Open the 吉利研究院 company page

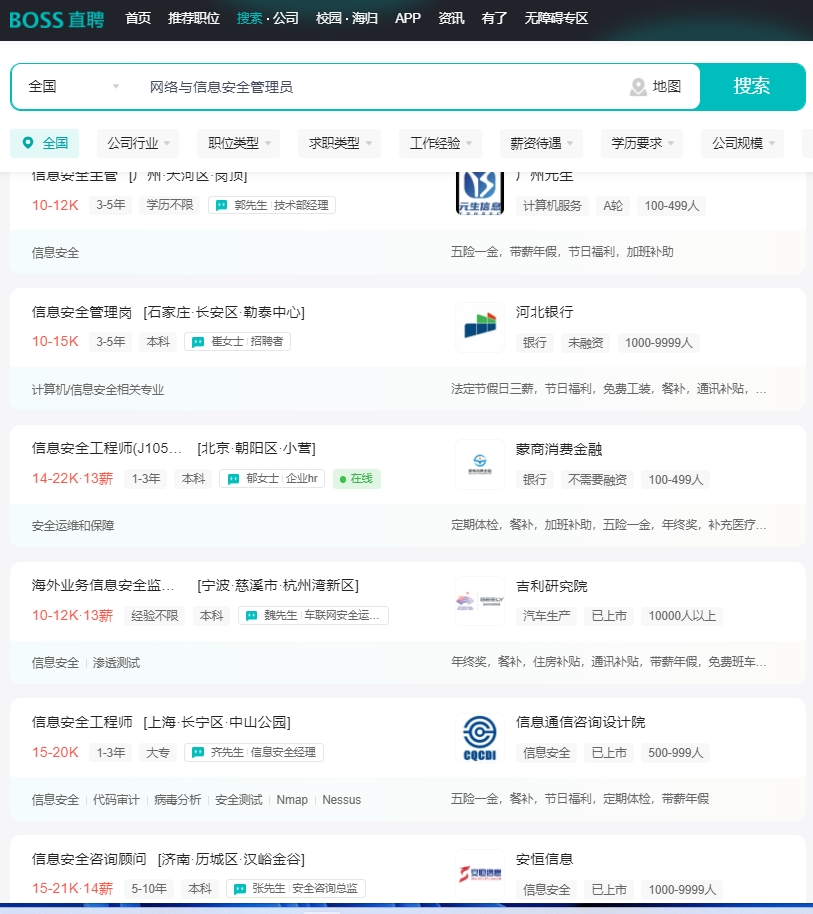coord(552,586)
